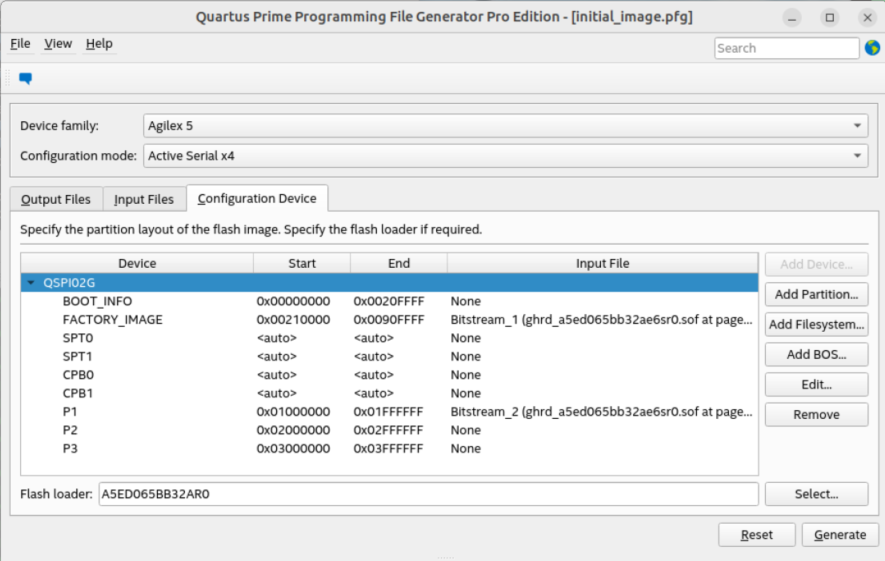Viewport: 885px width, 561px height.
Task: Click the blue message icon in the toolbar
Action: (x=26, y=78)
